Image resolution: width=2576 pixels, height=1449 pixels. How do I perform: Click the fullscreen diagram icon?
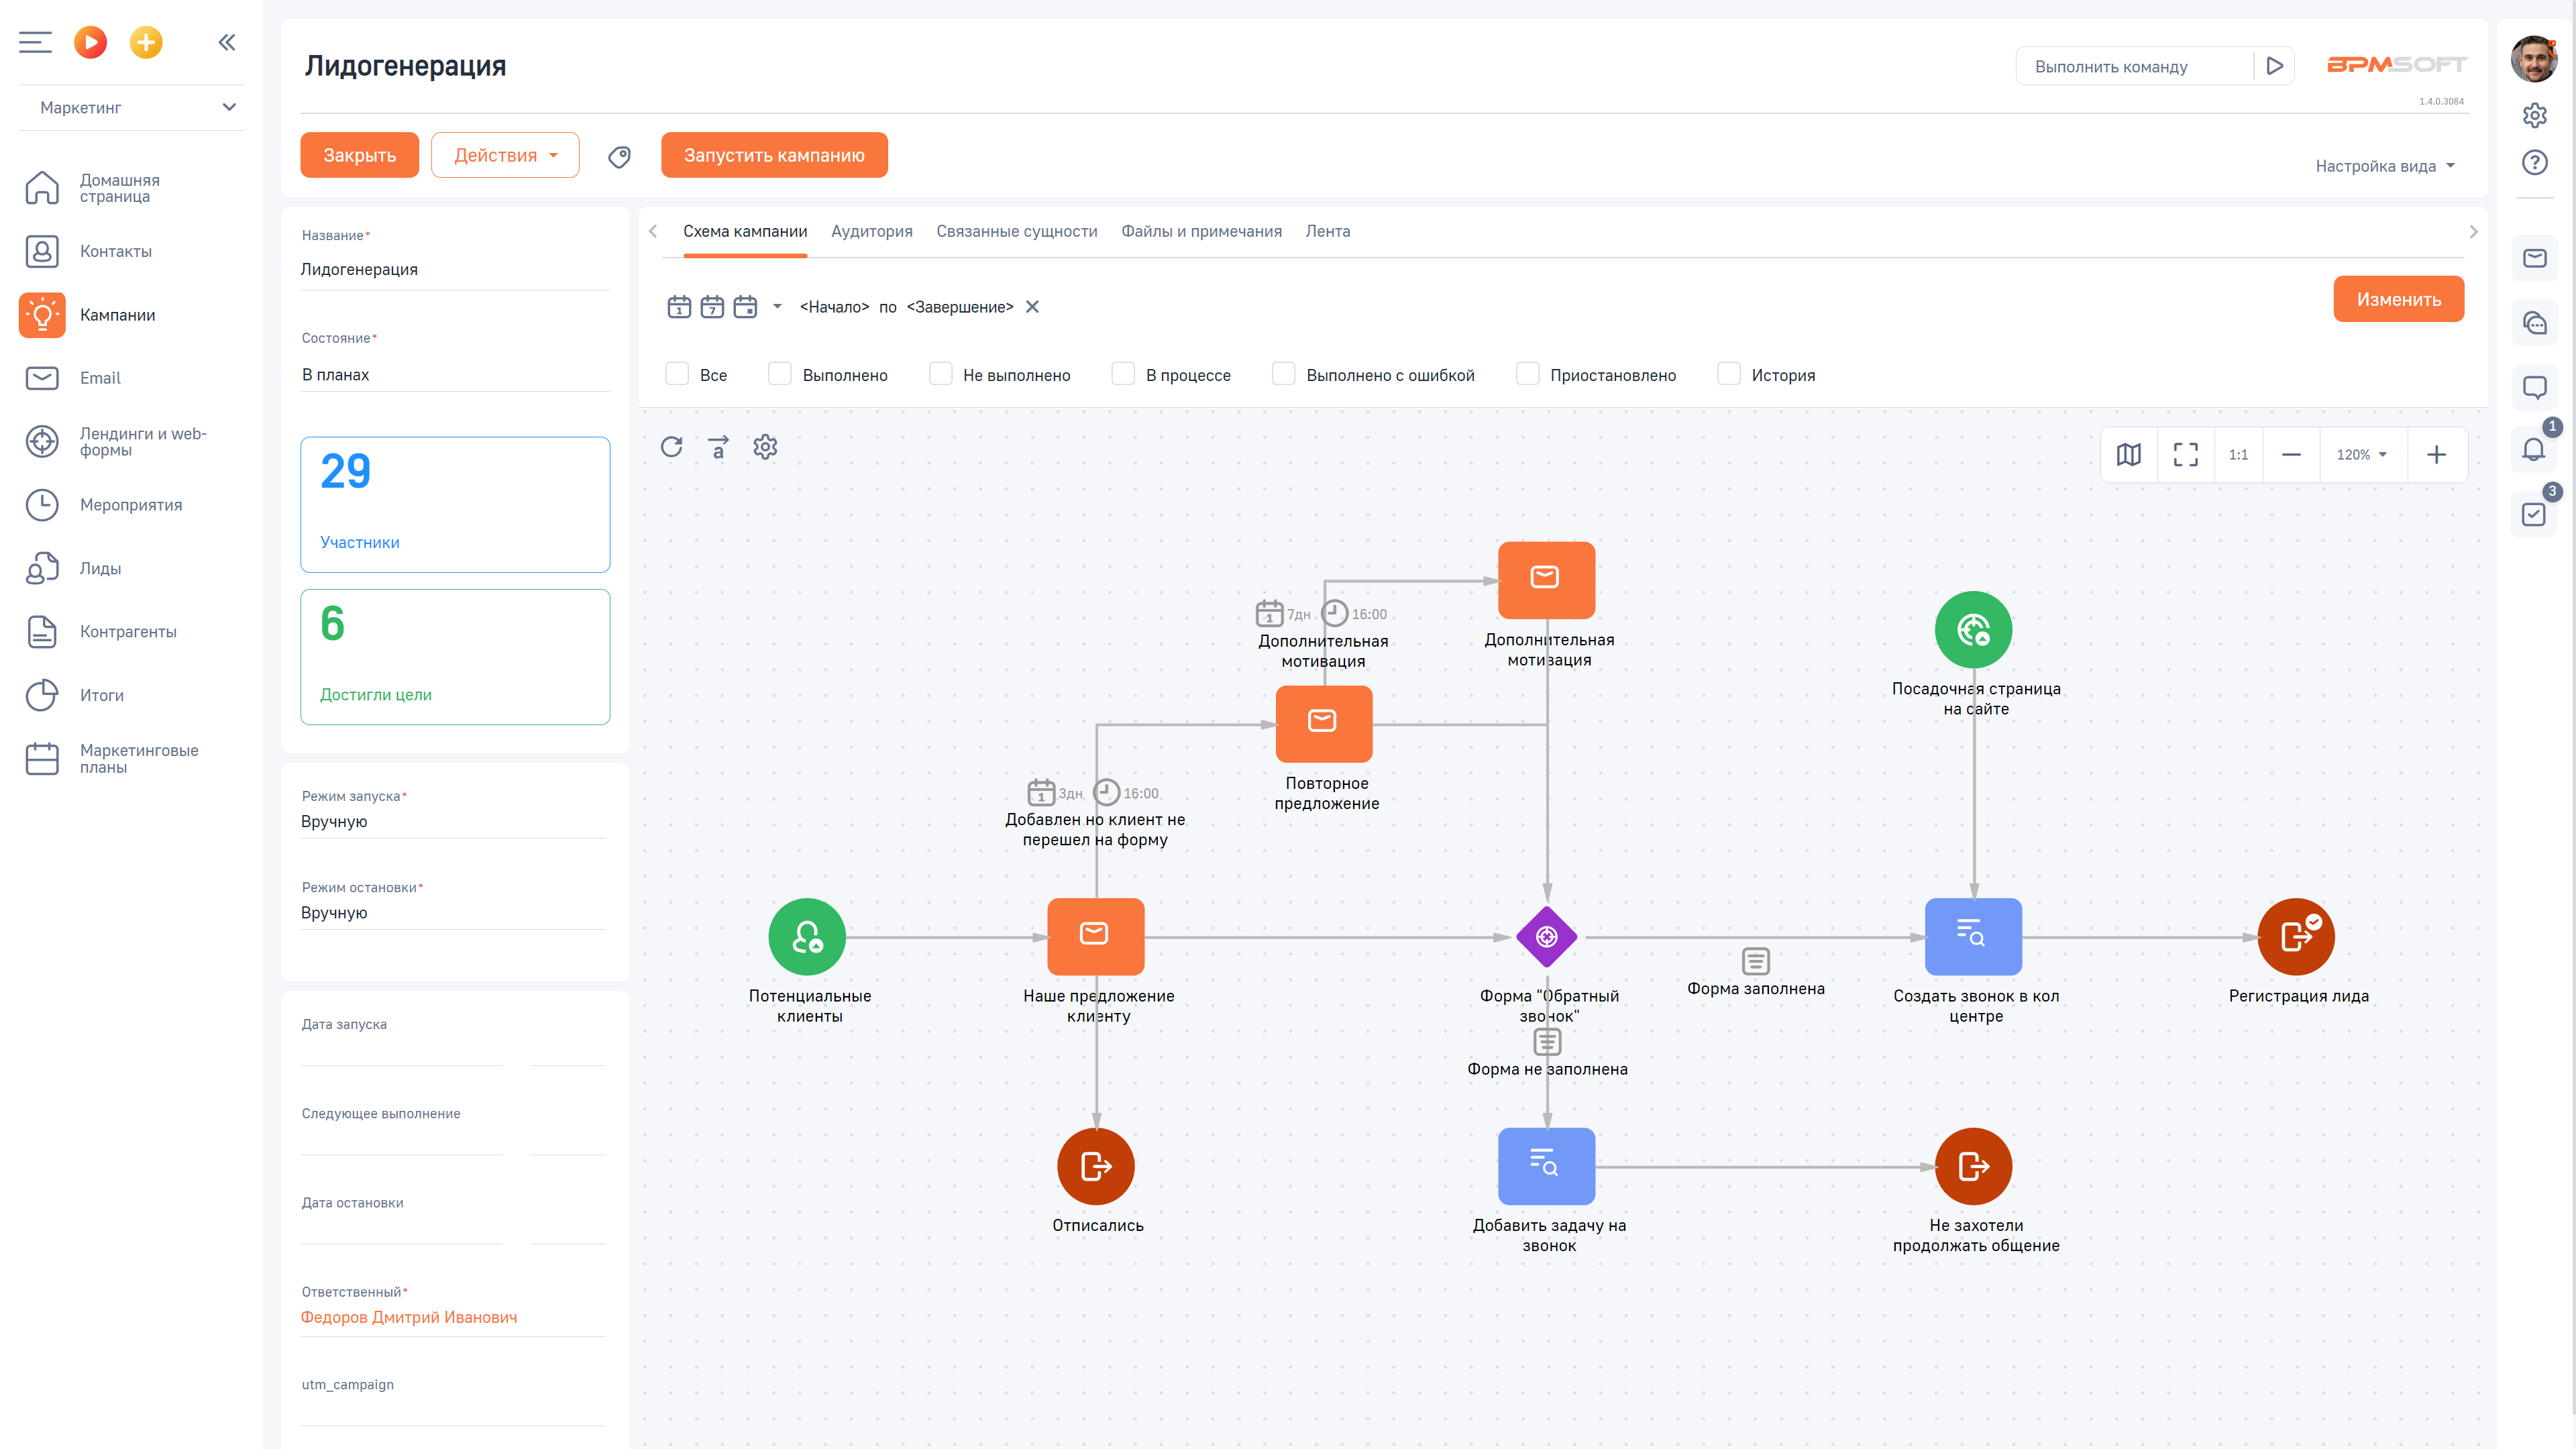pyautogui.click(x=2185, y=455)
